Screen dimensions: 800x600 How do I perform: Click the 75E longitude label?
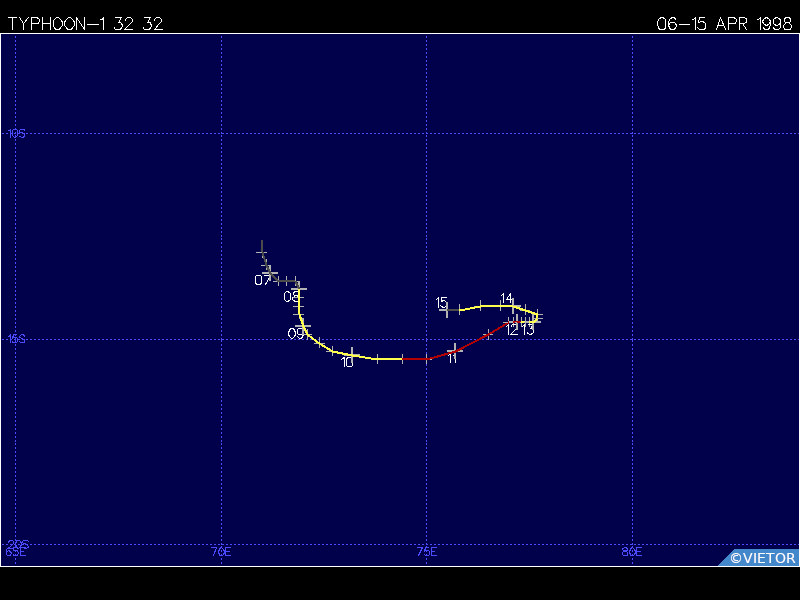(x=427, y=552)
